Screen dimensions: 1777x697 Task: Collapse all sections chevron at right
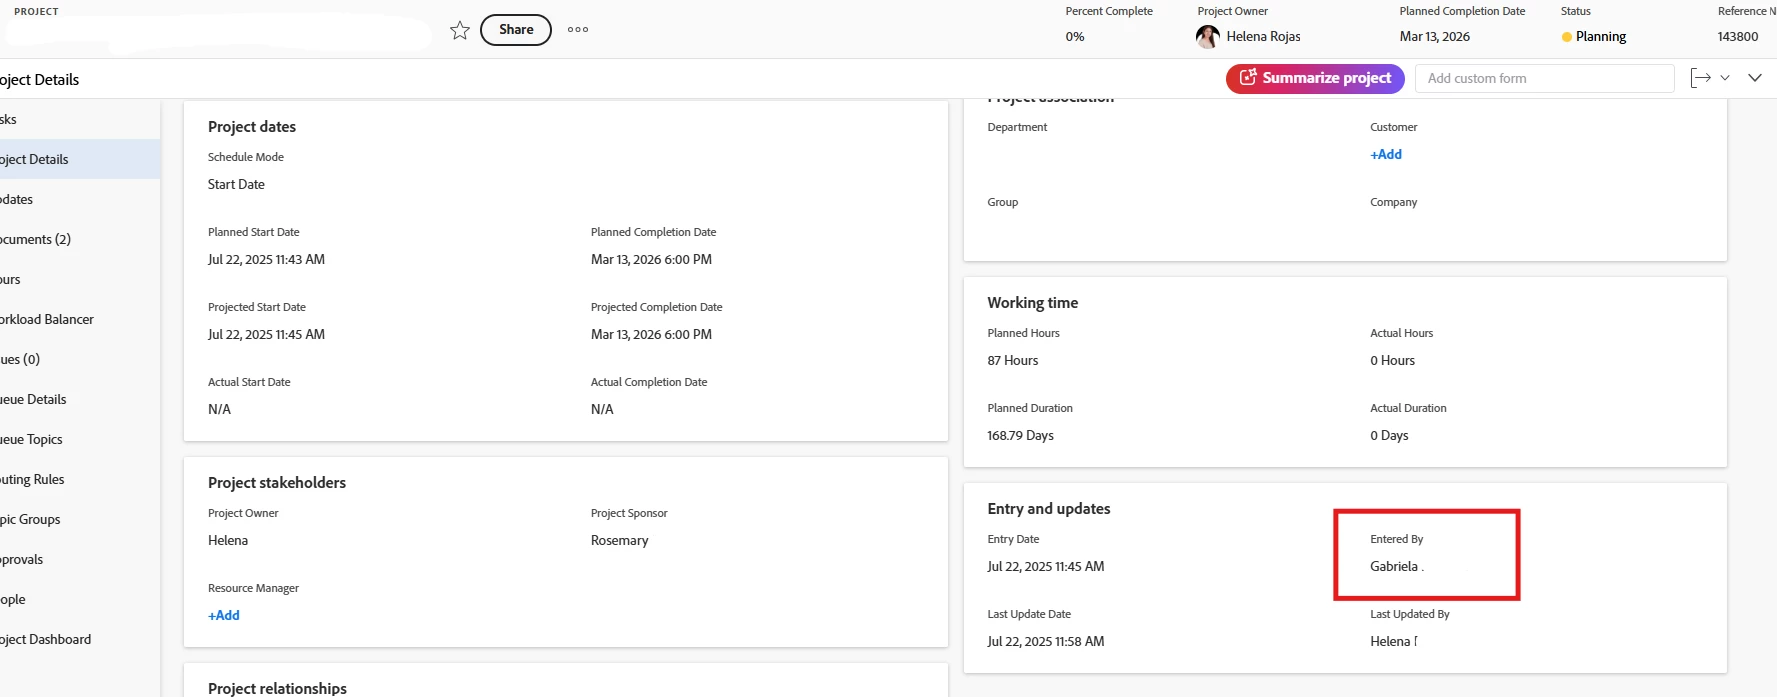coord(1755,78)
